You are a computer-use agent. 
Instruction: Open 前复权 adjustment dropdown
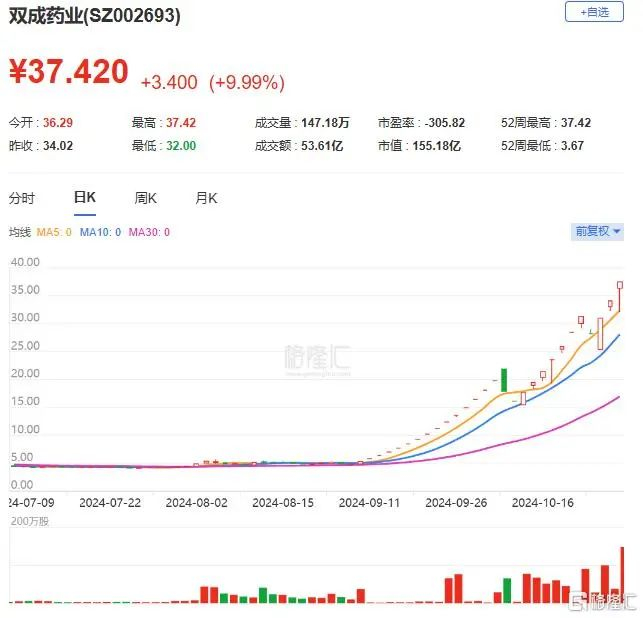(x=597, y=232)
